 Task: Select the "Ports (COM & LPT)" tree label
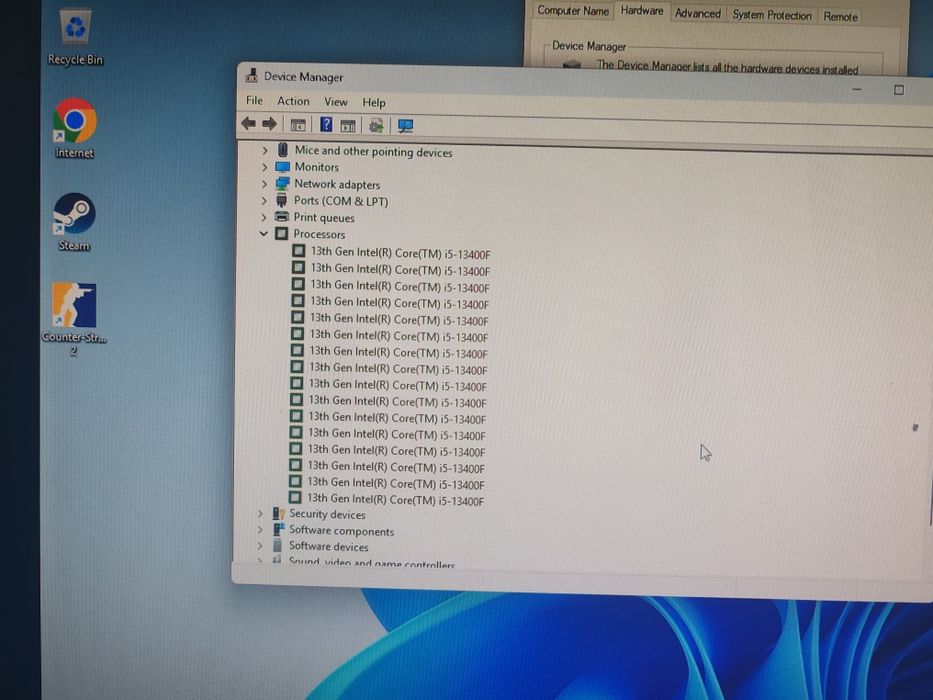341,201
